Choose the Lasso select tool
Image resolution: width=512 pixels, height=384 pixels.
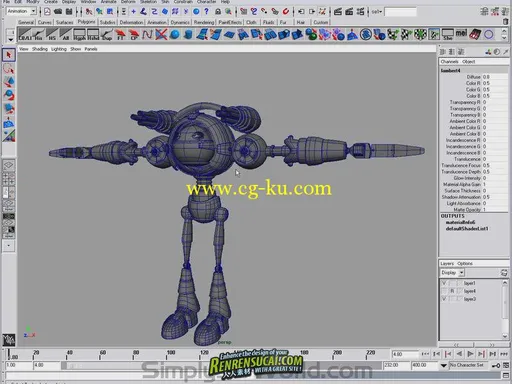9,69
